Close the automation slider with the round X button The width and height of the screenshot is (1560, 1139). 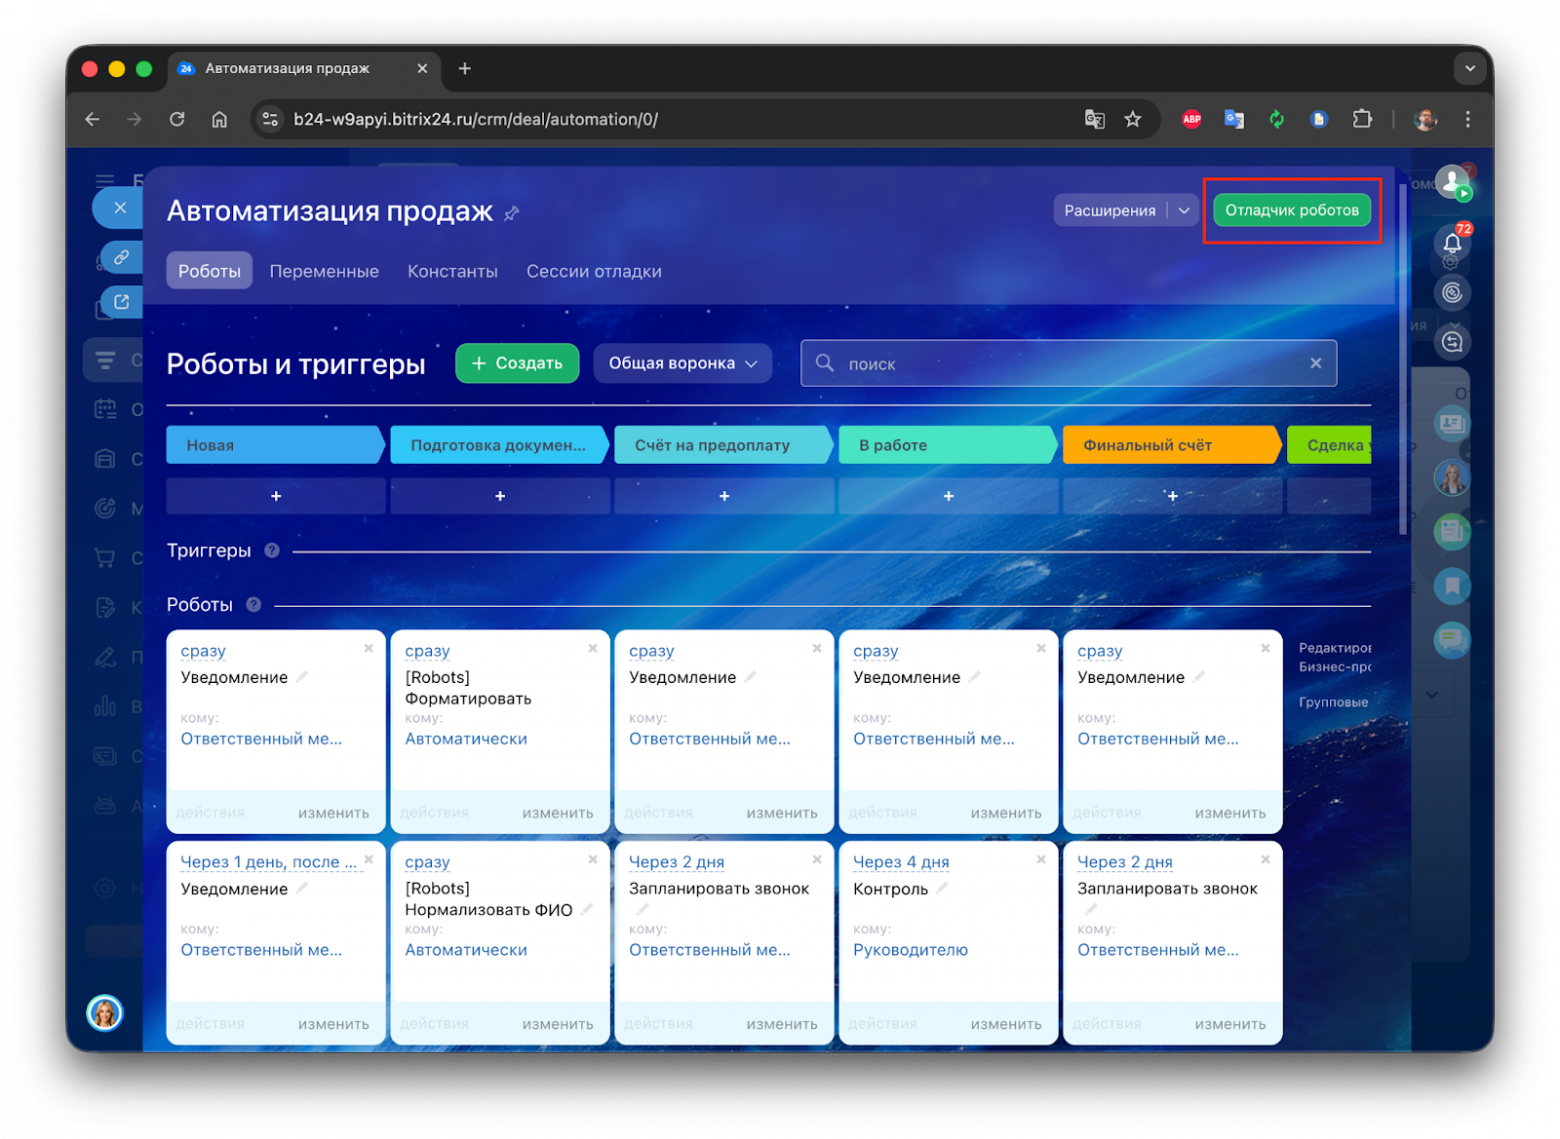[x=120, y=208]
